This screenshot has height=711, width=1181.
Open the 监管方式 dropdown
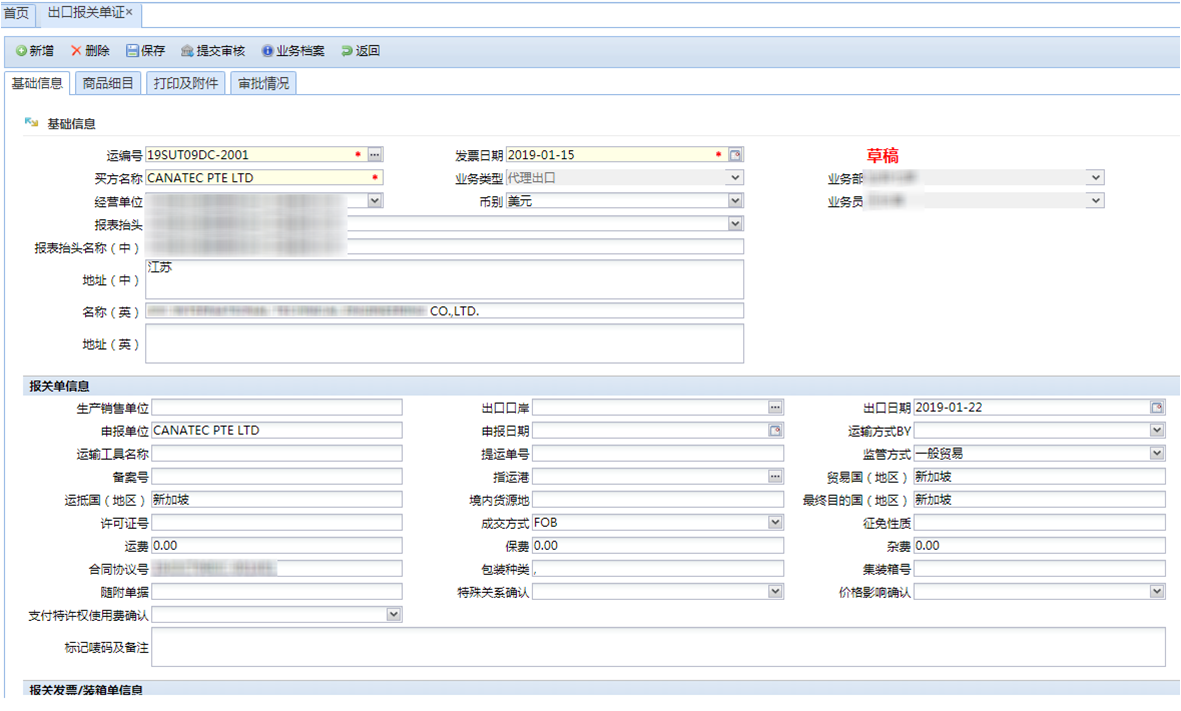point(1157,454)
